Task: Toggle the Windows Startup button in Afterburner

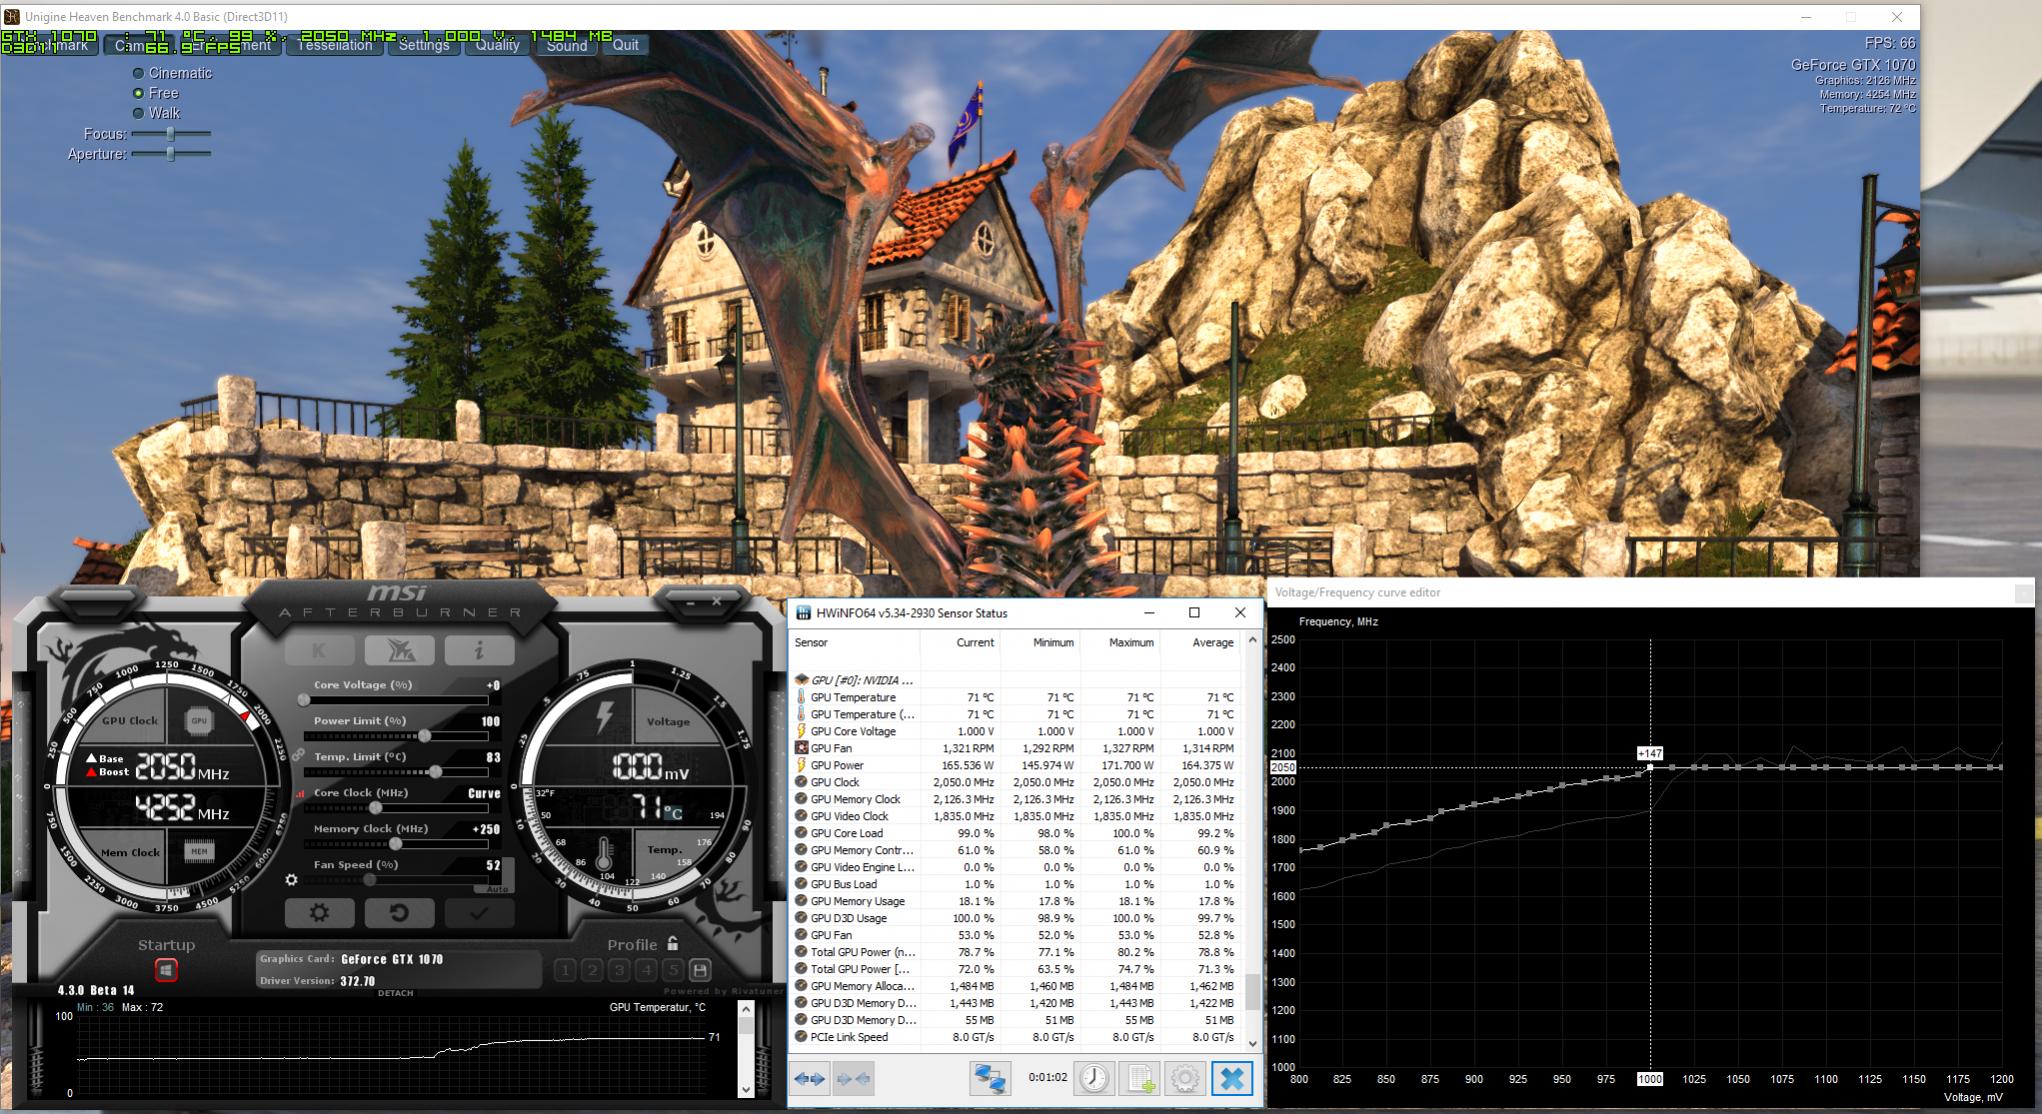Action: tap(166, 969)
